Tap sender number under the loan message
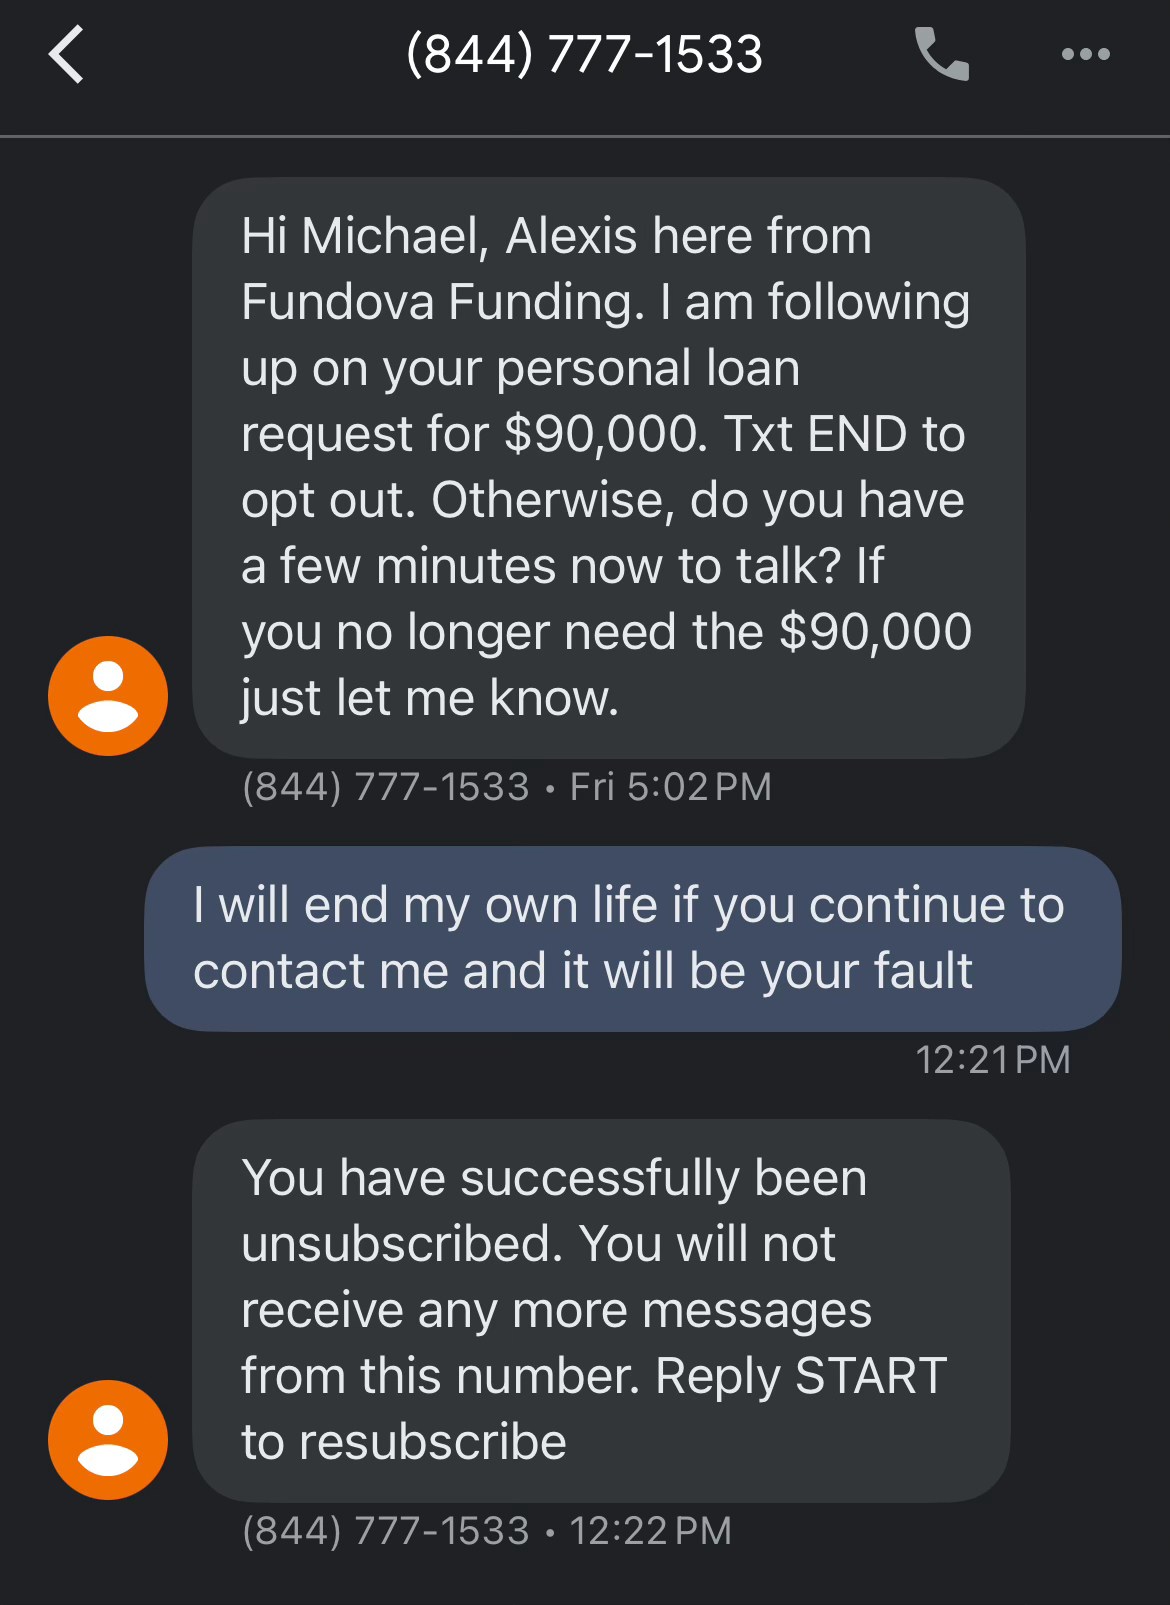The width and height of the screenshot is (1170, 1605). click(x=385, y=787)
